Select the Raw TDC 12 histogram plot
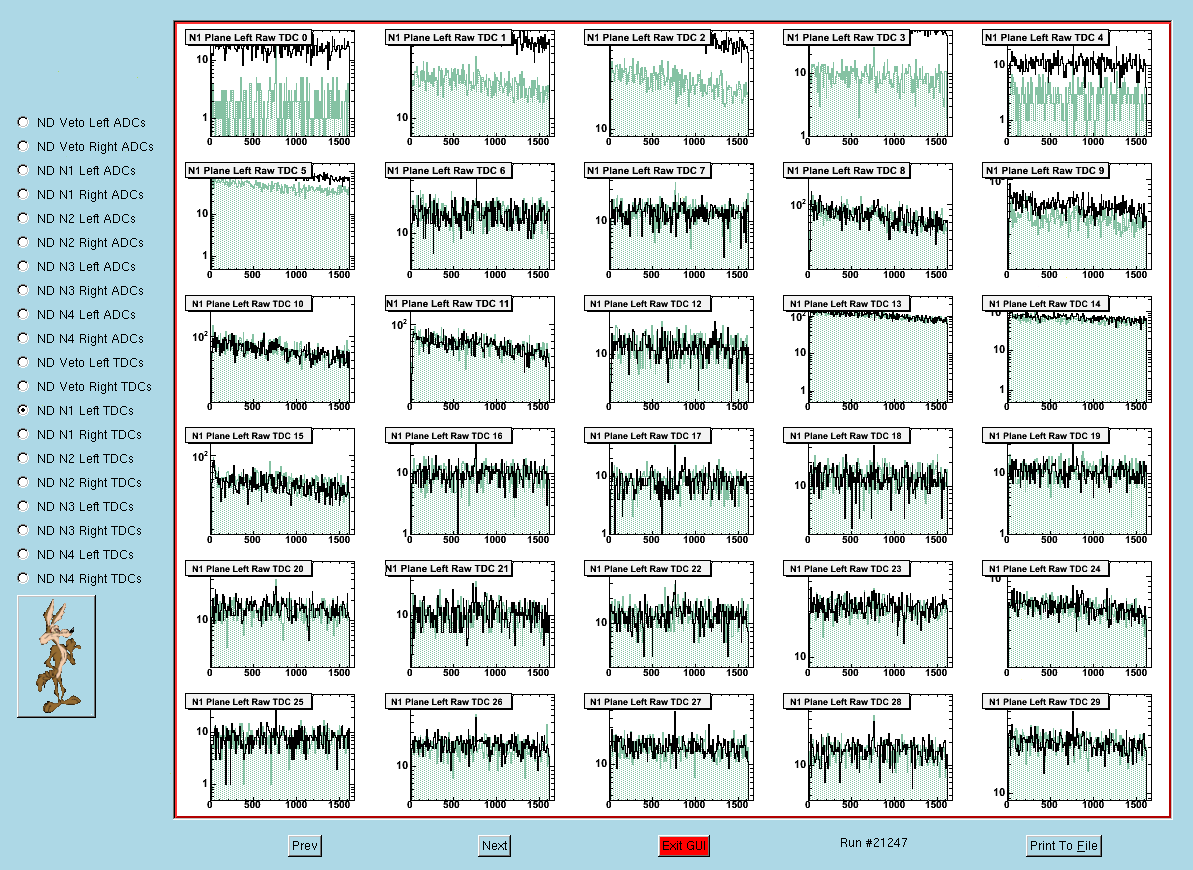Screen dimensions: 1193x870 pos(668,354)
